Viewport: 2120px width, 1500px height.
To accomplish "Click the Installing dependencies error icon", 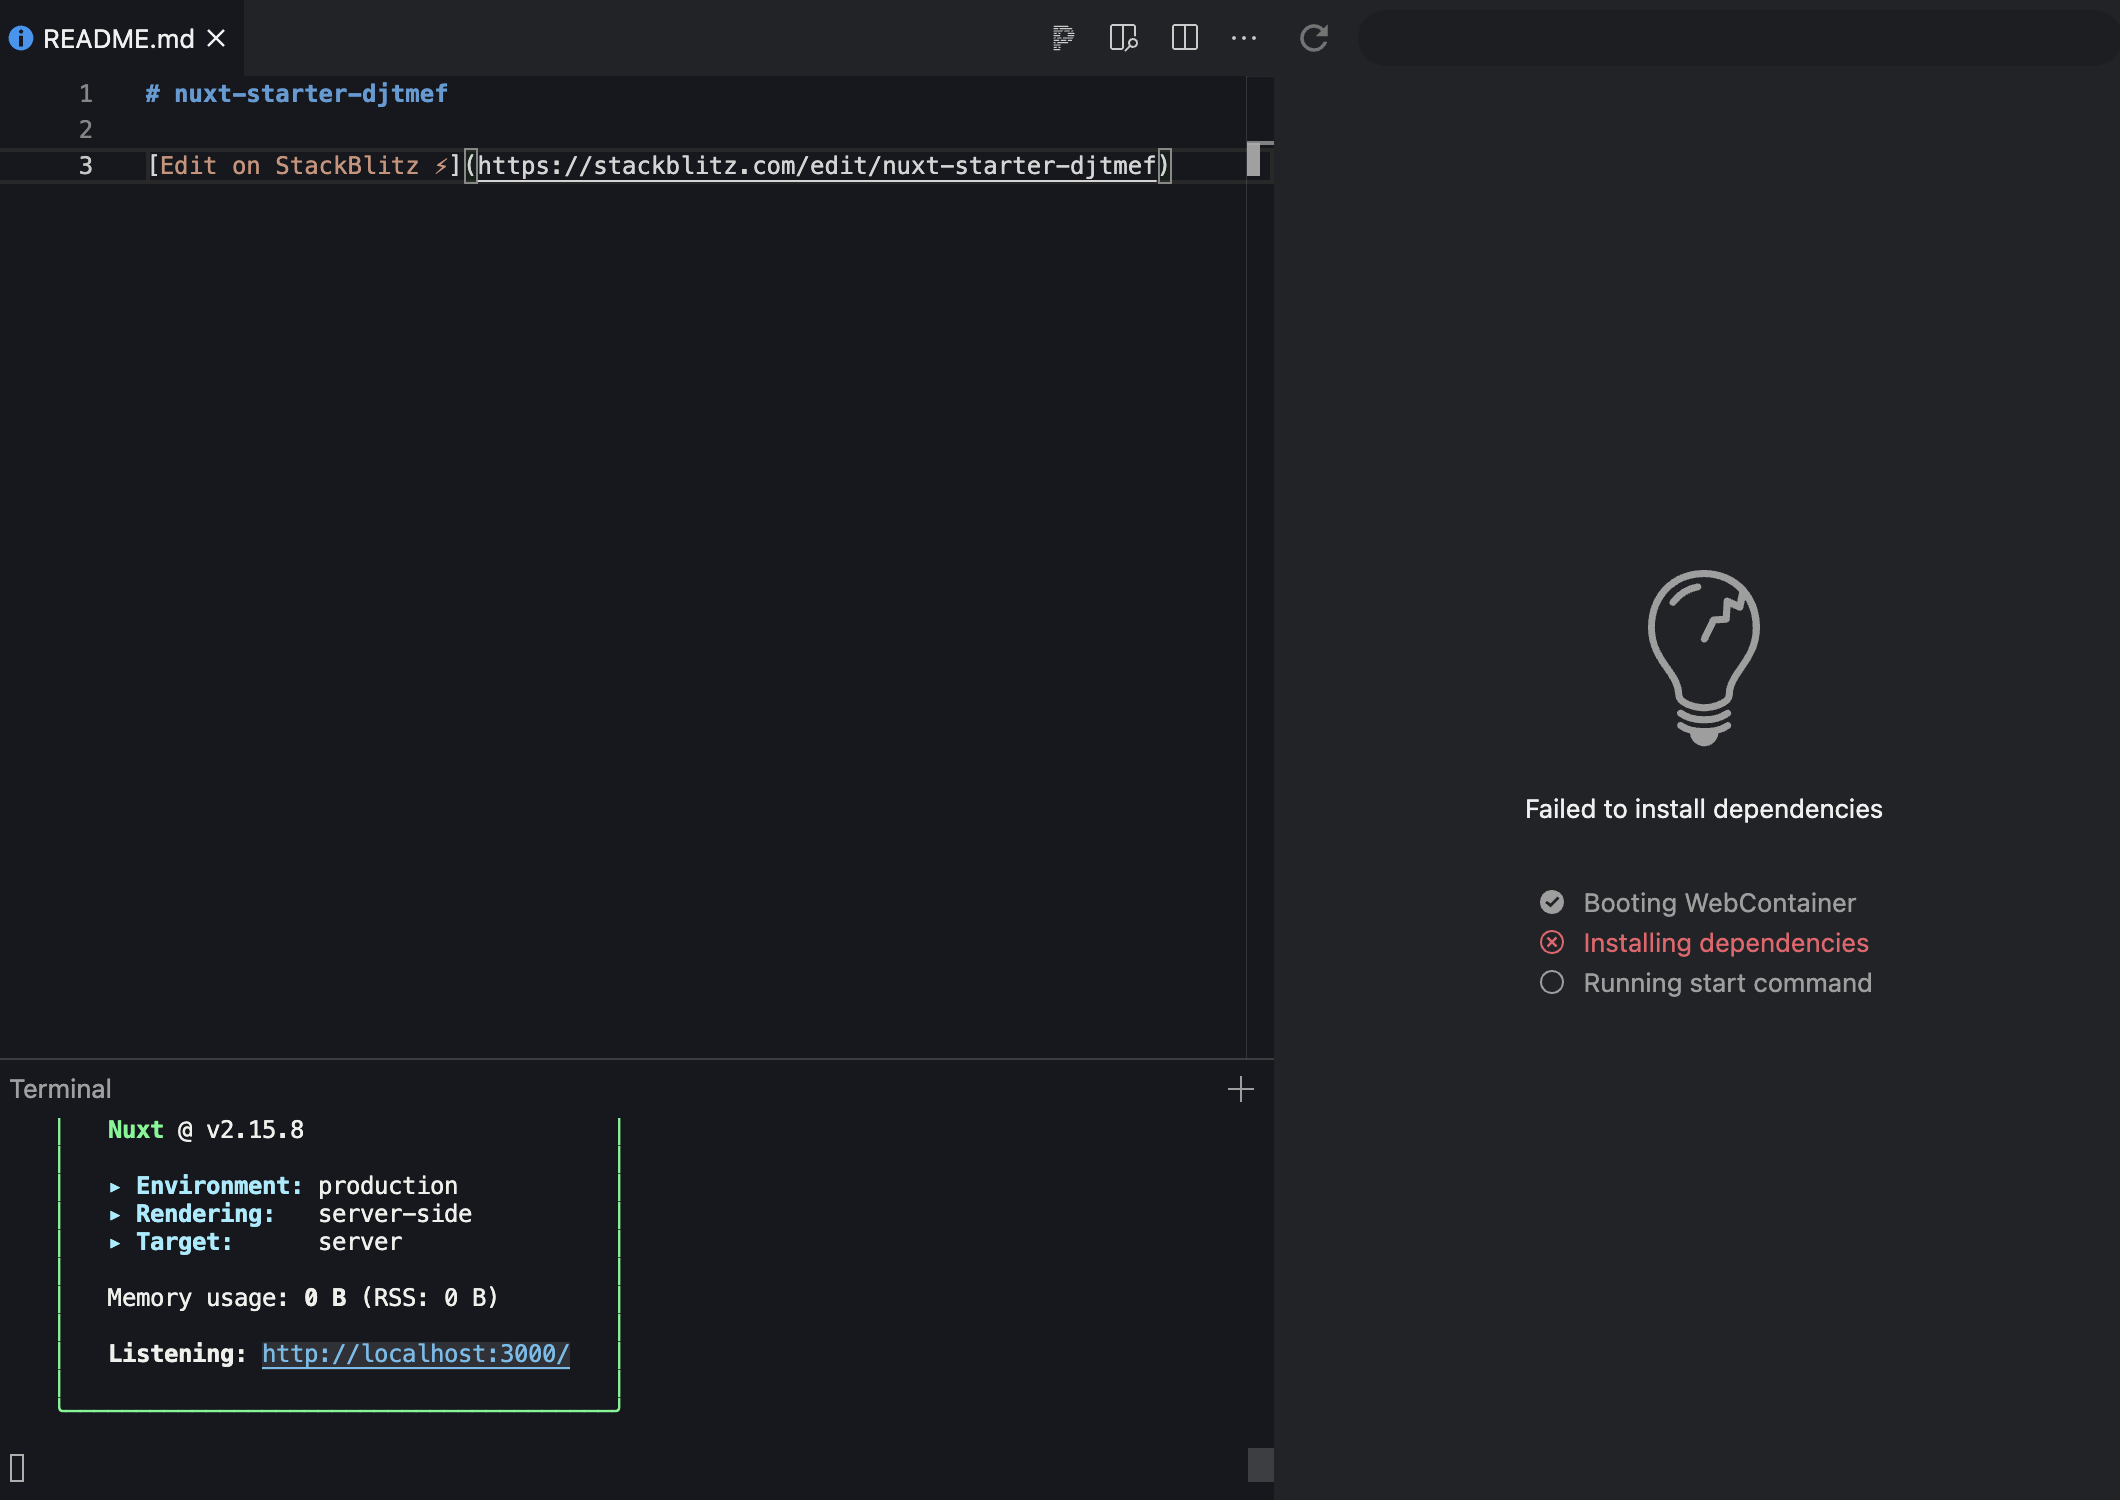I will pyautogui.click(x=1552, y=942).
